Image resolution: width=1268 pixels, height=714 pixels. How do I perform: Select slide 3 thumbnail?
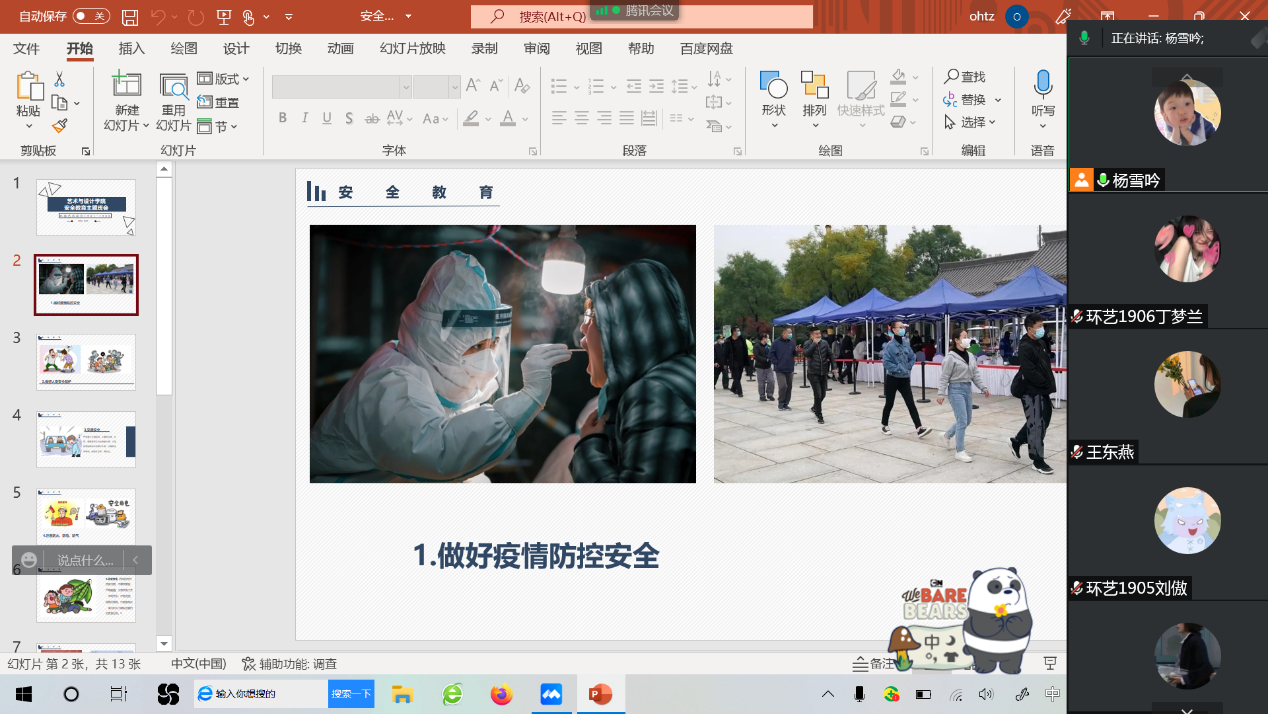[x=86, y=362]
